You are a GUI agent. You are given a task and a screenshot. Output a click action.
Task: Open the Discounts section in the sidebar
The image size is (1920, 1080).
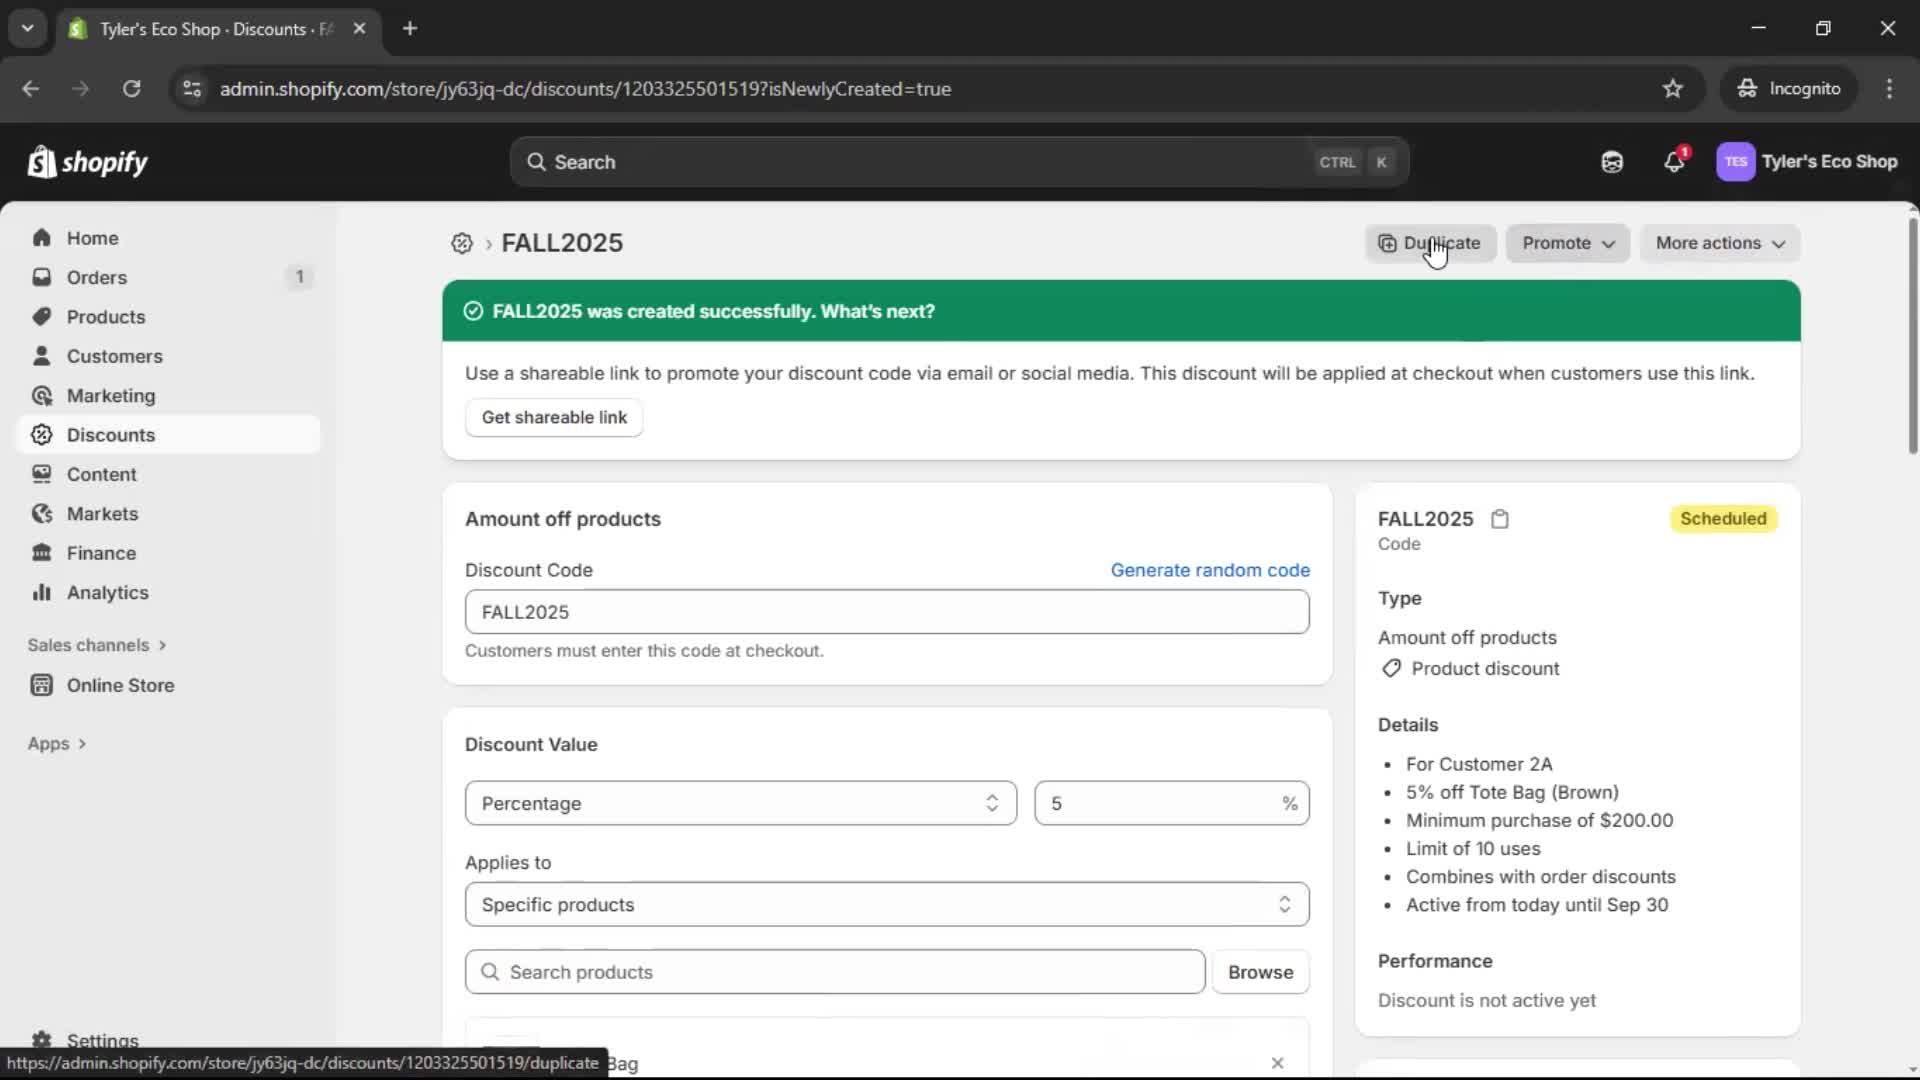click(110, 434)
